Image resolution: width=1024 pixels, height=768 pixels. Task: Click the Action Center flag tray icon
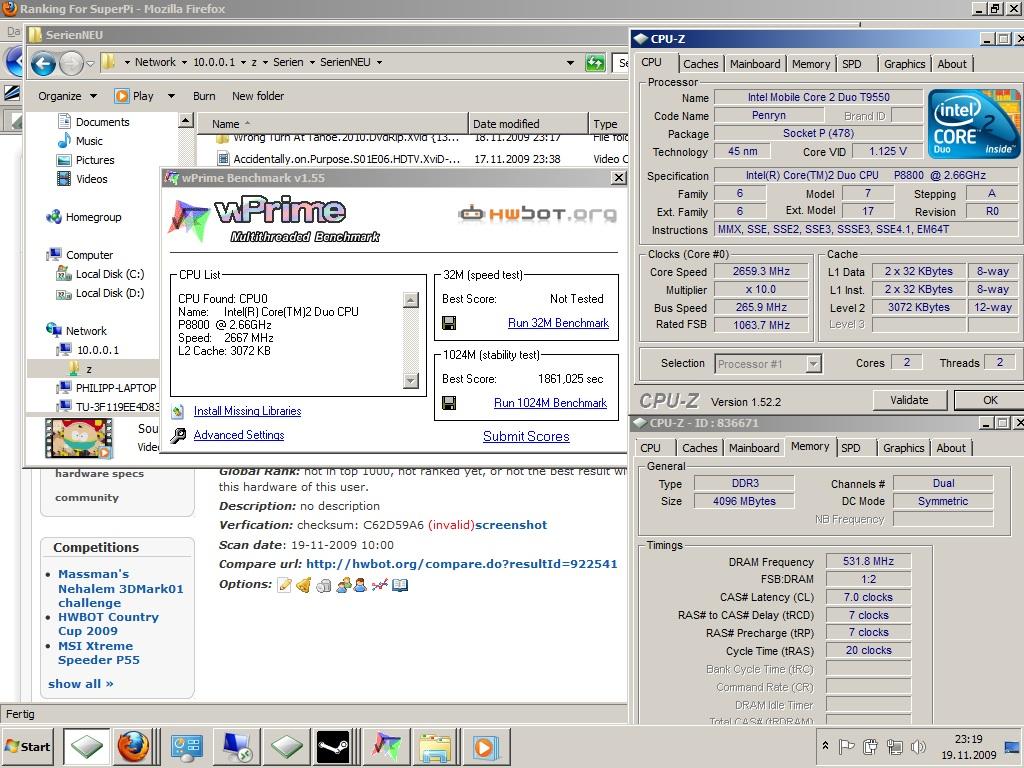point(846,746)
